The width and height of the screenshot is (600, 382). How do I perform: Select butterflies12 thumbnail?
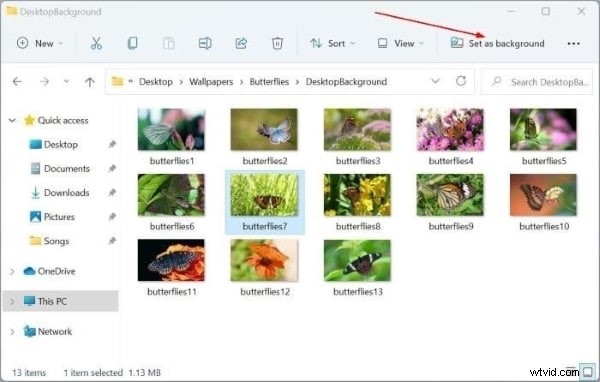coord(264,260)
